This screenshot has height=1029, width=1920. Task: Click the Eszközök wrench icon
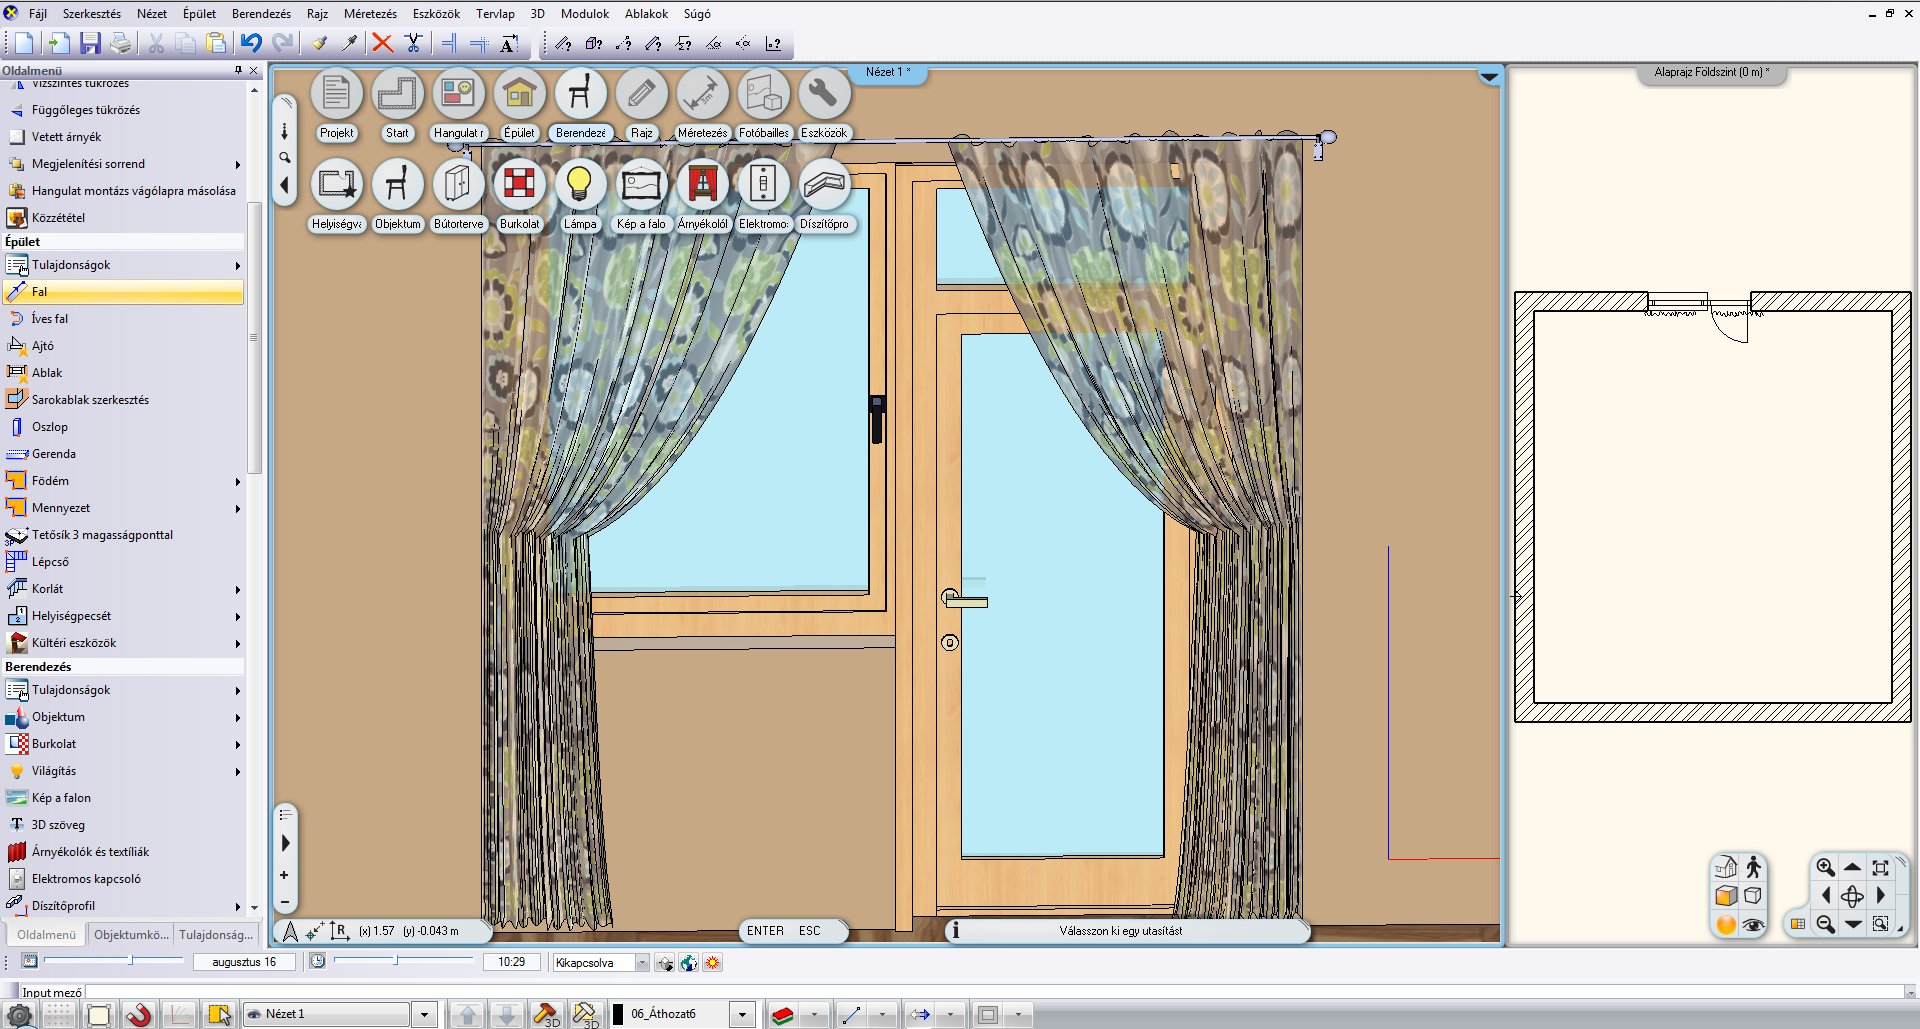[823, 94]
